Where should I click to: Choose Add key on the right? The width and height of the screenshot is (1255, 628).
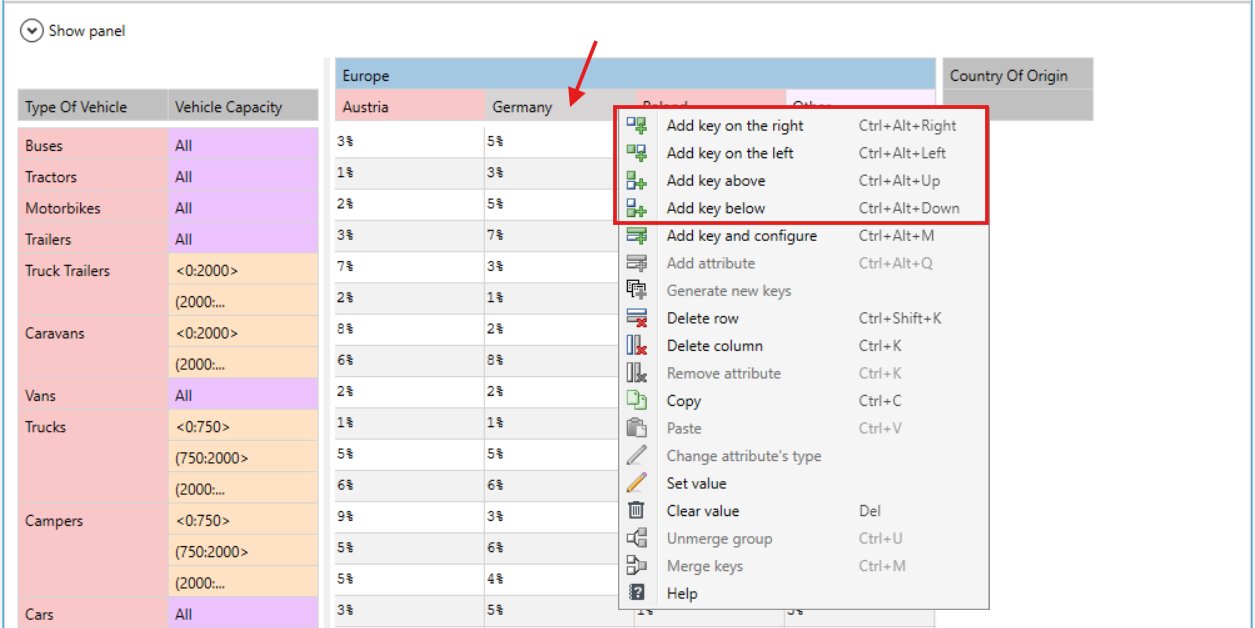tap(803, 126)
